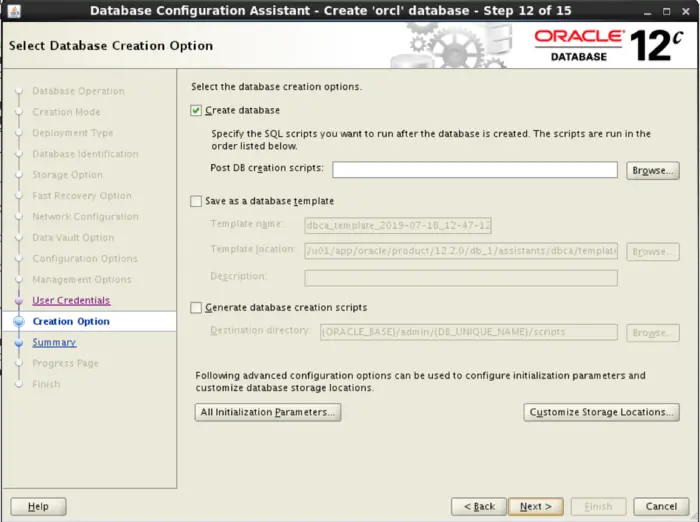Click the Java window icon in title bar
This screenshot has width=700, height=522.
(x=14, y=11)
